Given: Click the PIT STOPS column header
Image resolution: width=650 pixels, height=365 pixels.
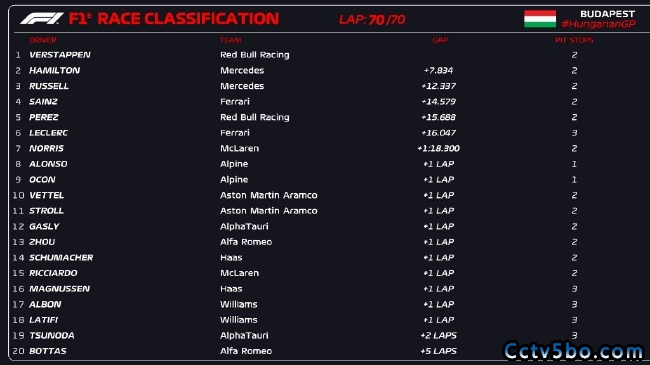Looking at the screenshot, I should click(x=574, y=40).
